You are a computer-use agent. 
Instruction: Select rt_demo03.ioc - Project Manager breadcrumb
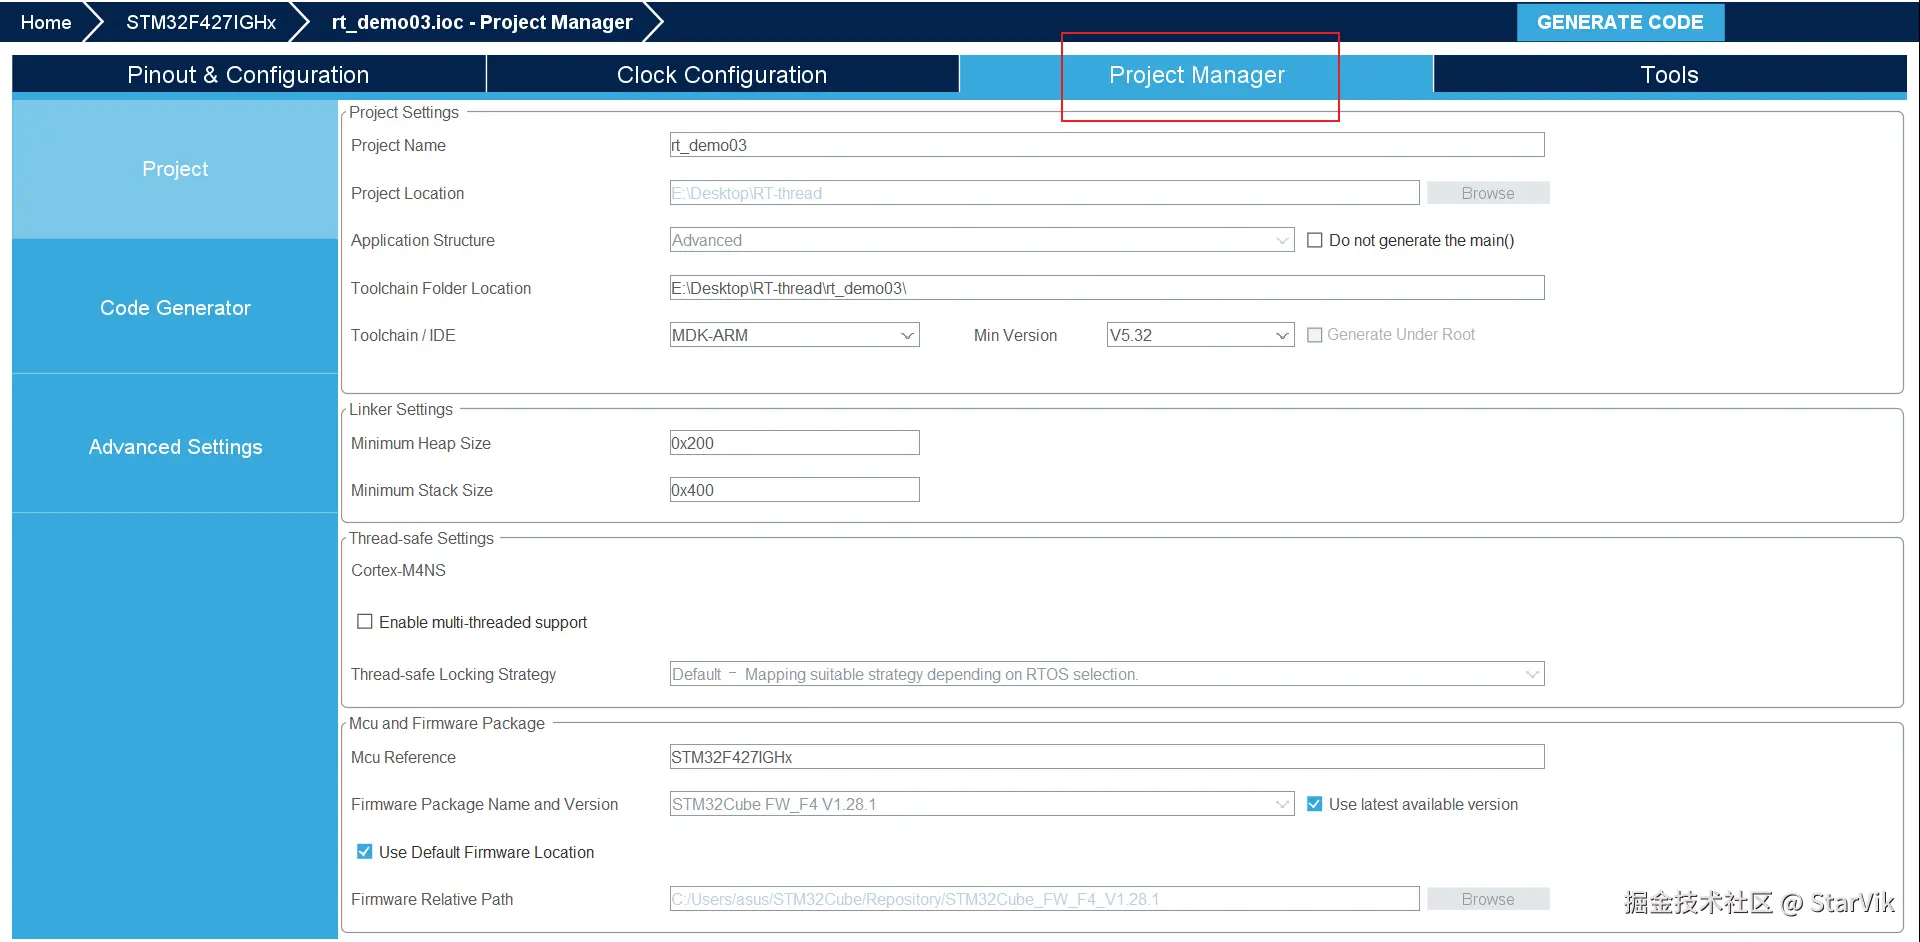click(x=482, y=22)
